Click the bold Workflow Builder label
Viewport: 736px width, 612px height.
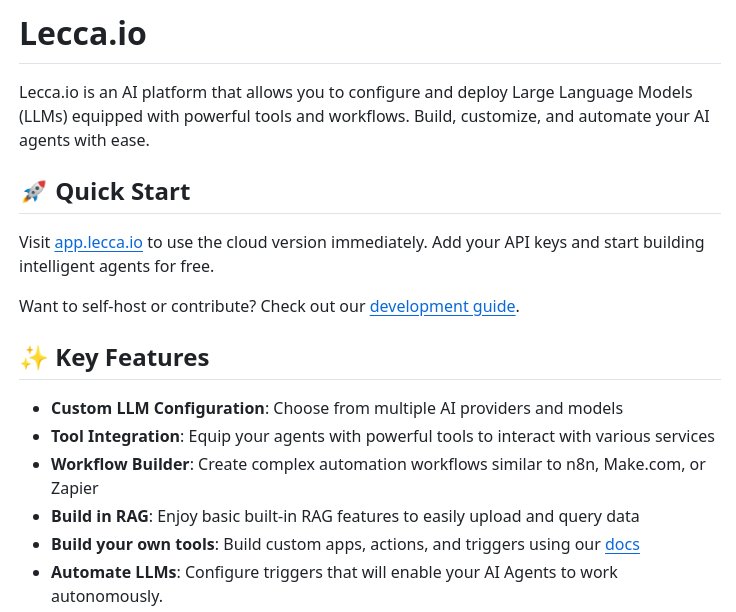click(x=120, y=465)
